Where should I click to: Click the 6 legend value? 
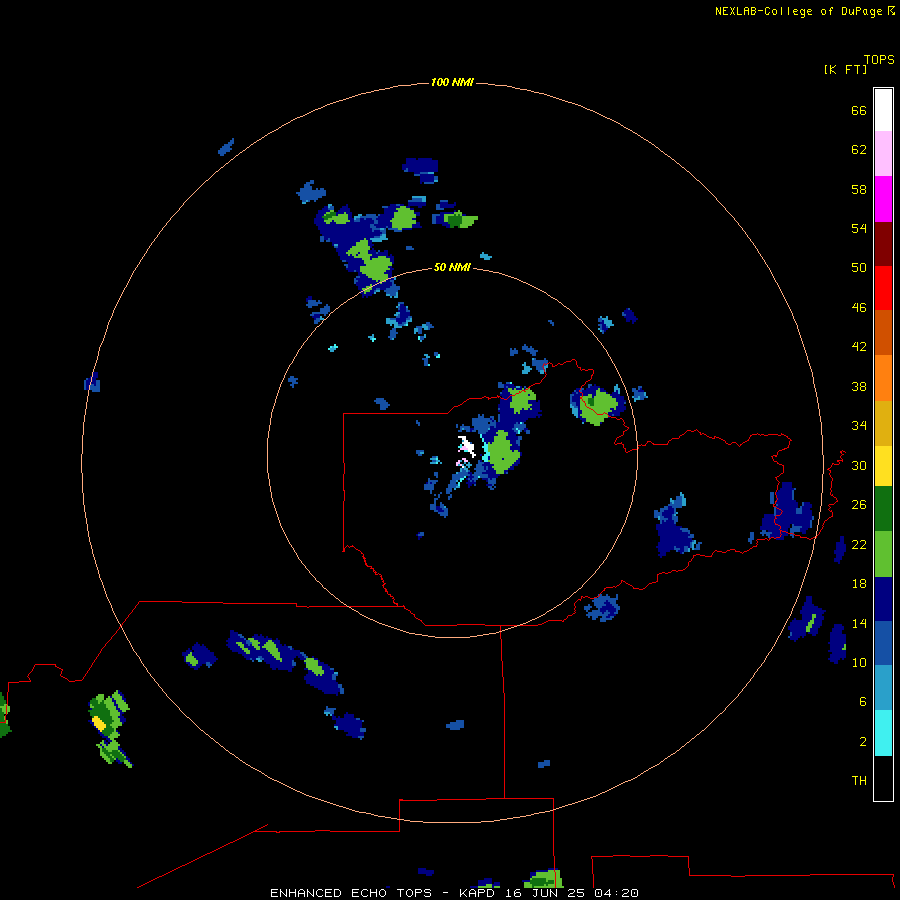tap(863, 702)
